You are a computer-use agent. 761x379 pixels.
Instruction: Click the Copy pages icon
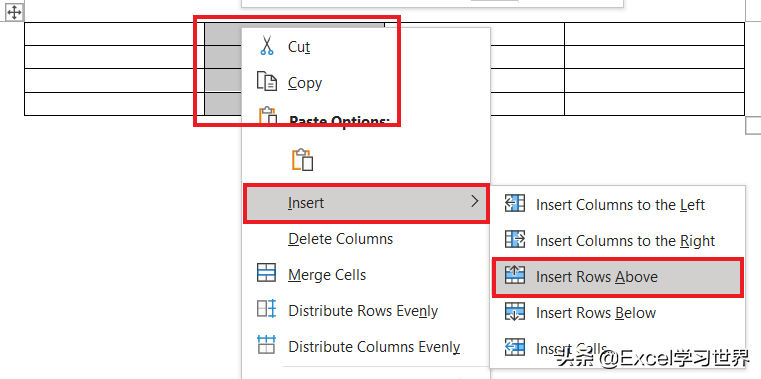(266, 81)
